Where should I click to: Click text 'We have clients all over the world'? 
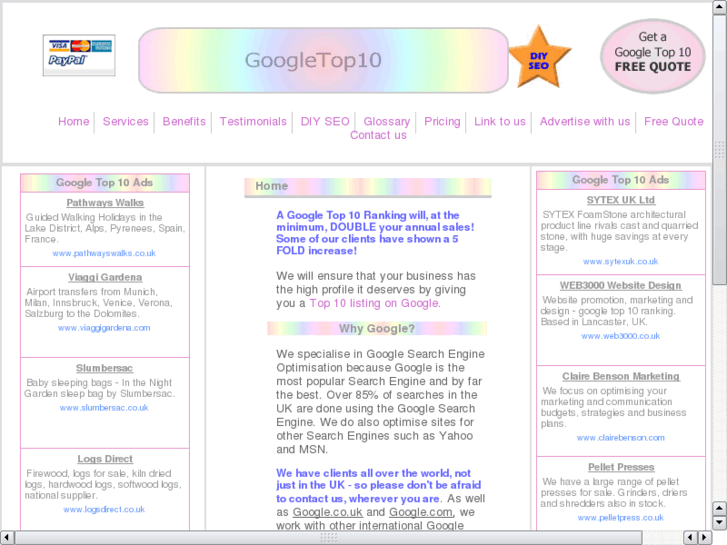point(364,473)
